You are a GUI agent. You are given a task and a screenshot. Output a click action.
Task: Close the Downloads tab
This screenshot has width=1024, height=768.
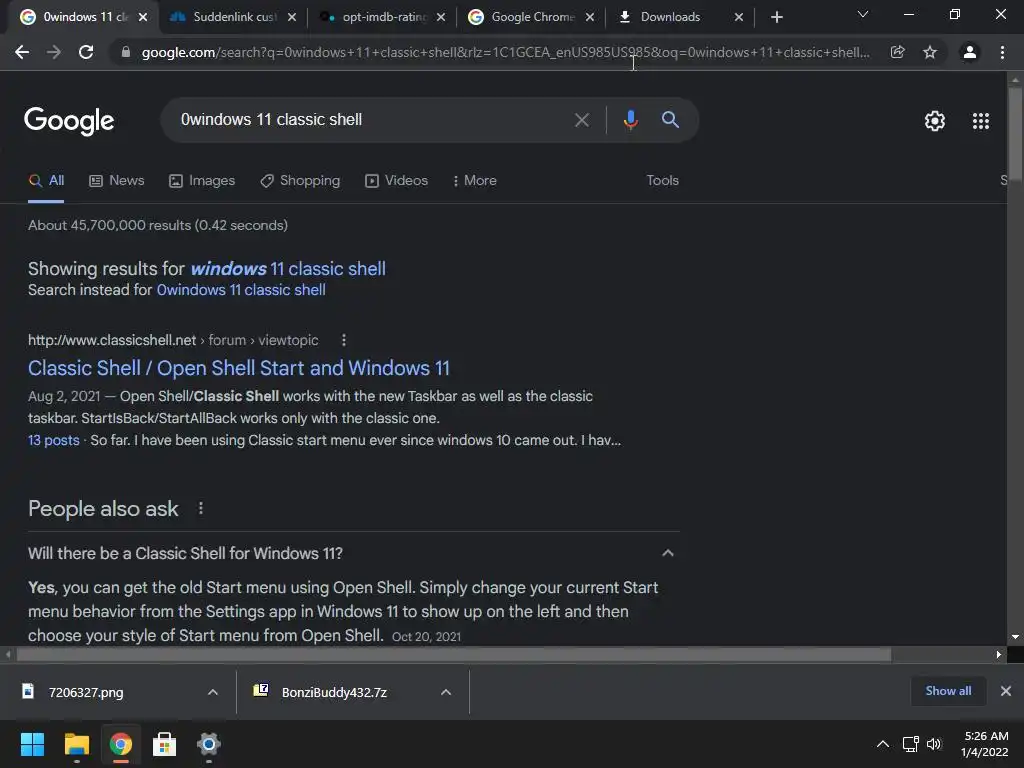[739, 17]
